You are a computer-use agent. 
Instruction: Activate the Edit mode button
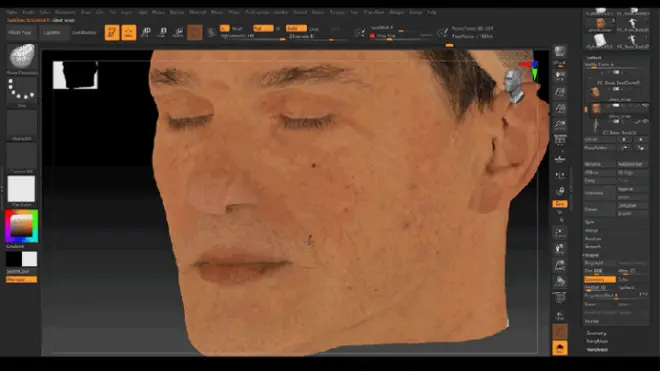point(112,32)
